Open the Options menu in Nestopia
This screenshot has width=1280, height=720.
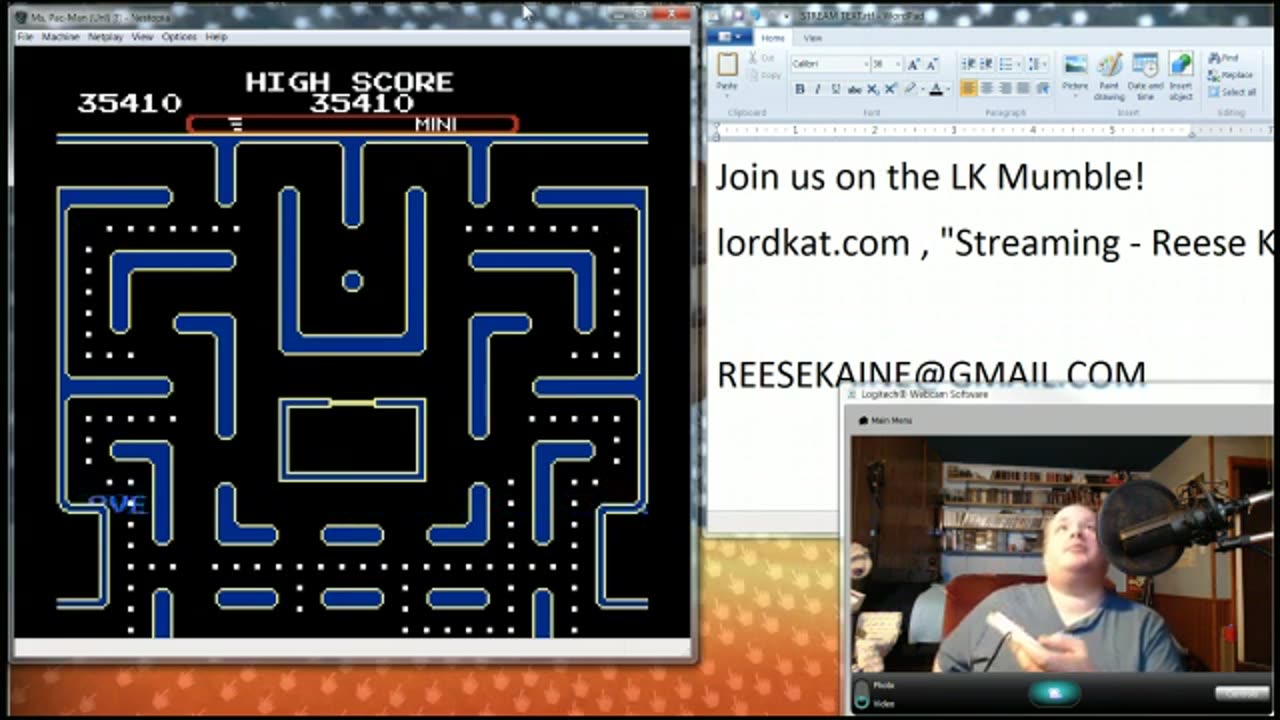pyautogui.click(x=179, y=36)
